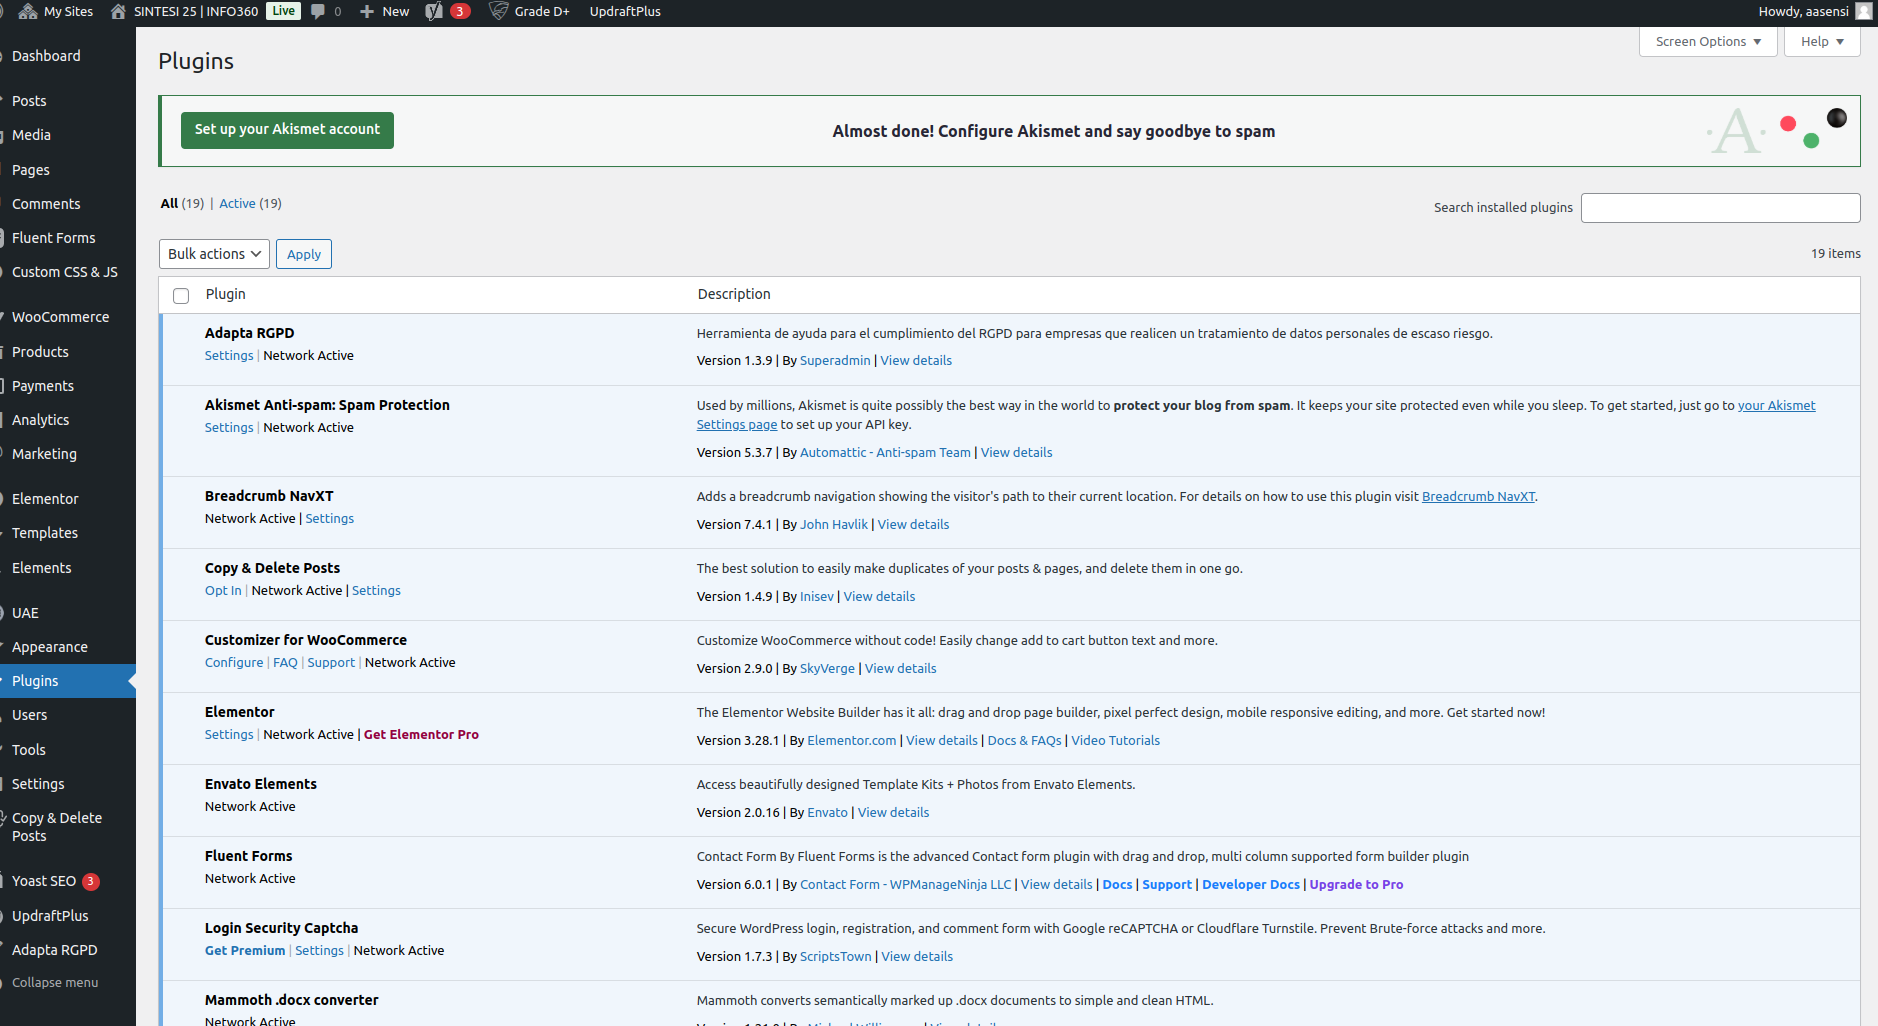The height and width of the screenshot is (1026, 1878).
Task: Click the user avatar next to Howdy, aasensi
Action: [1864, 12]
